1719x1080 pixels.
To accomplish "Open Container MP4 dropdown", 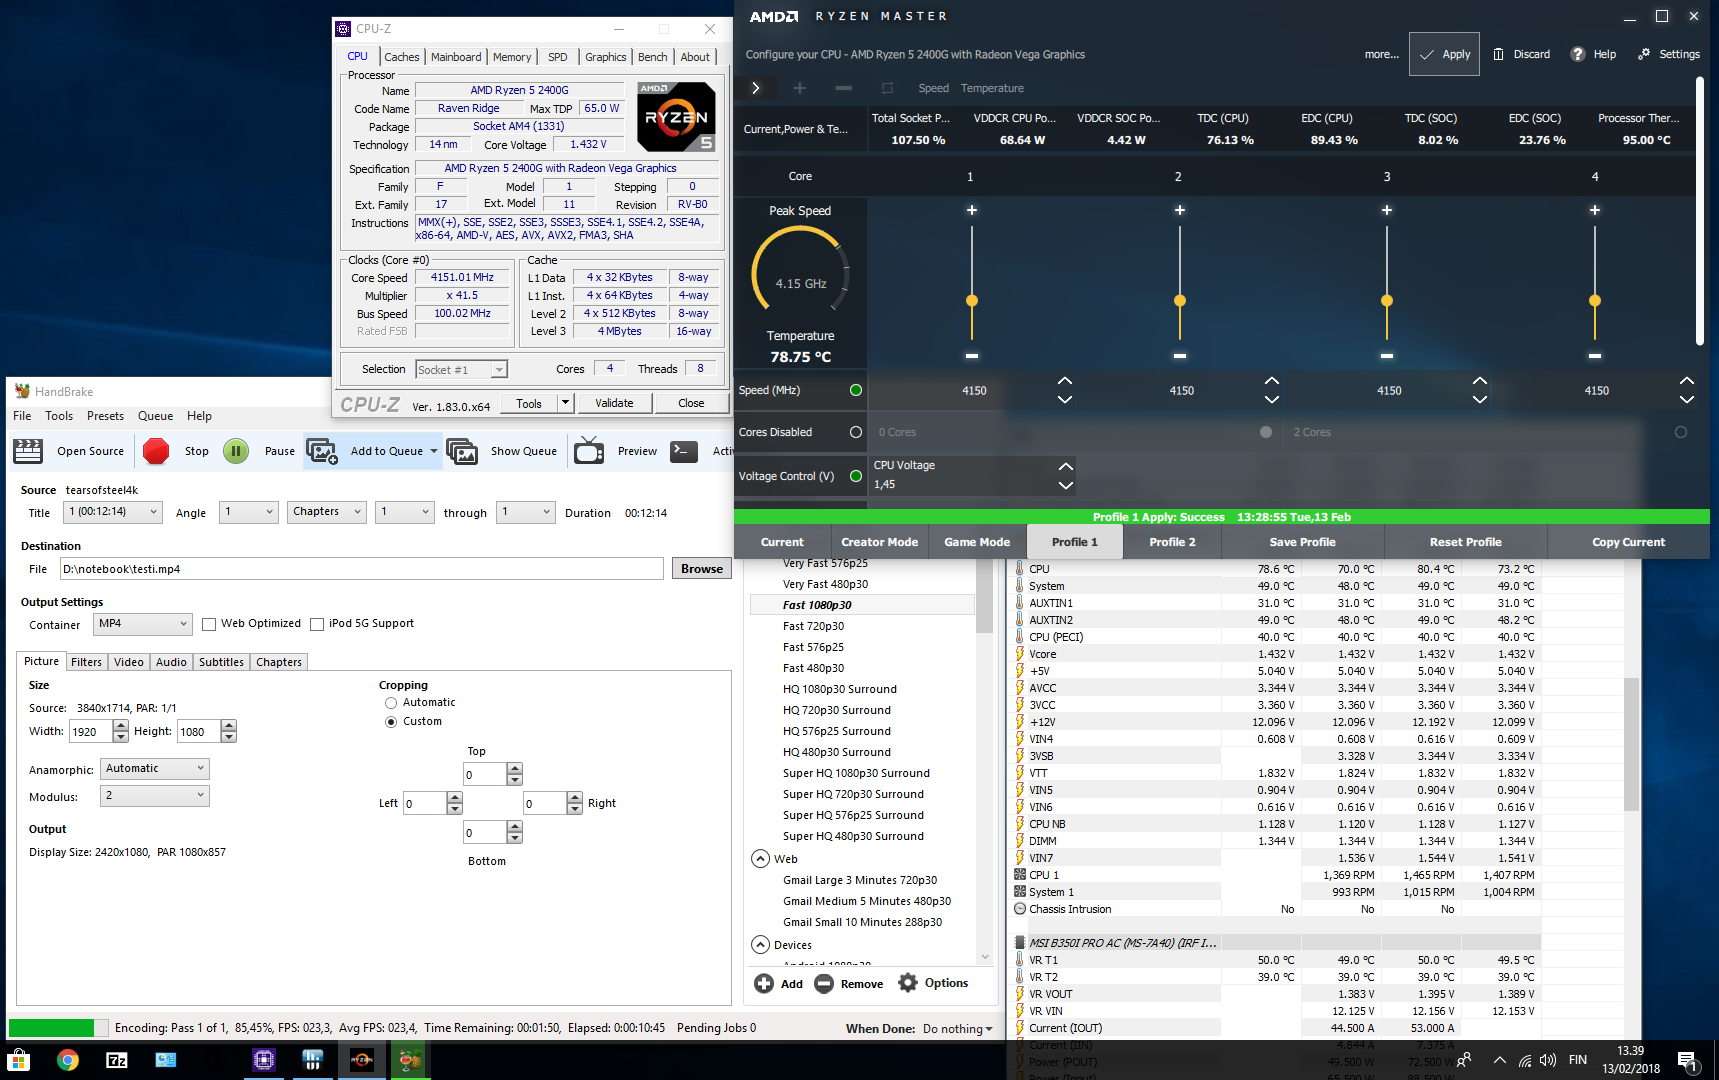I will [x=143, y=624].
